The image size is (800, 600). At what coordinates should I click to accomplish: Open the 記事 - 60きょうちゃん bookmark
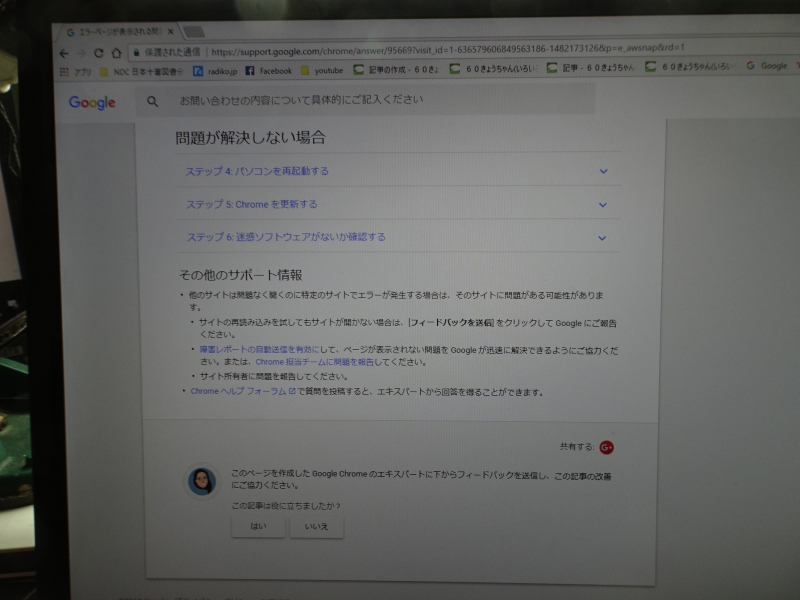pyautogui.click(x=591, y=67)
